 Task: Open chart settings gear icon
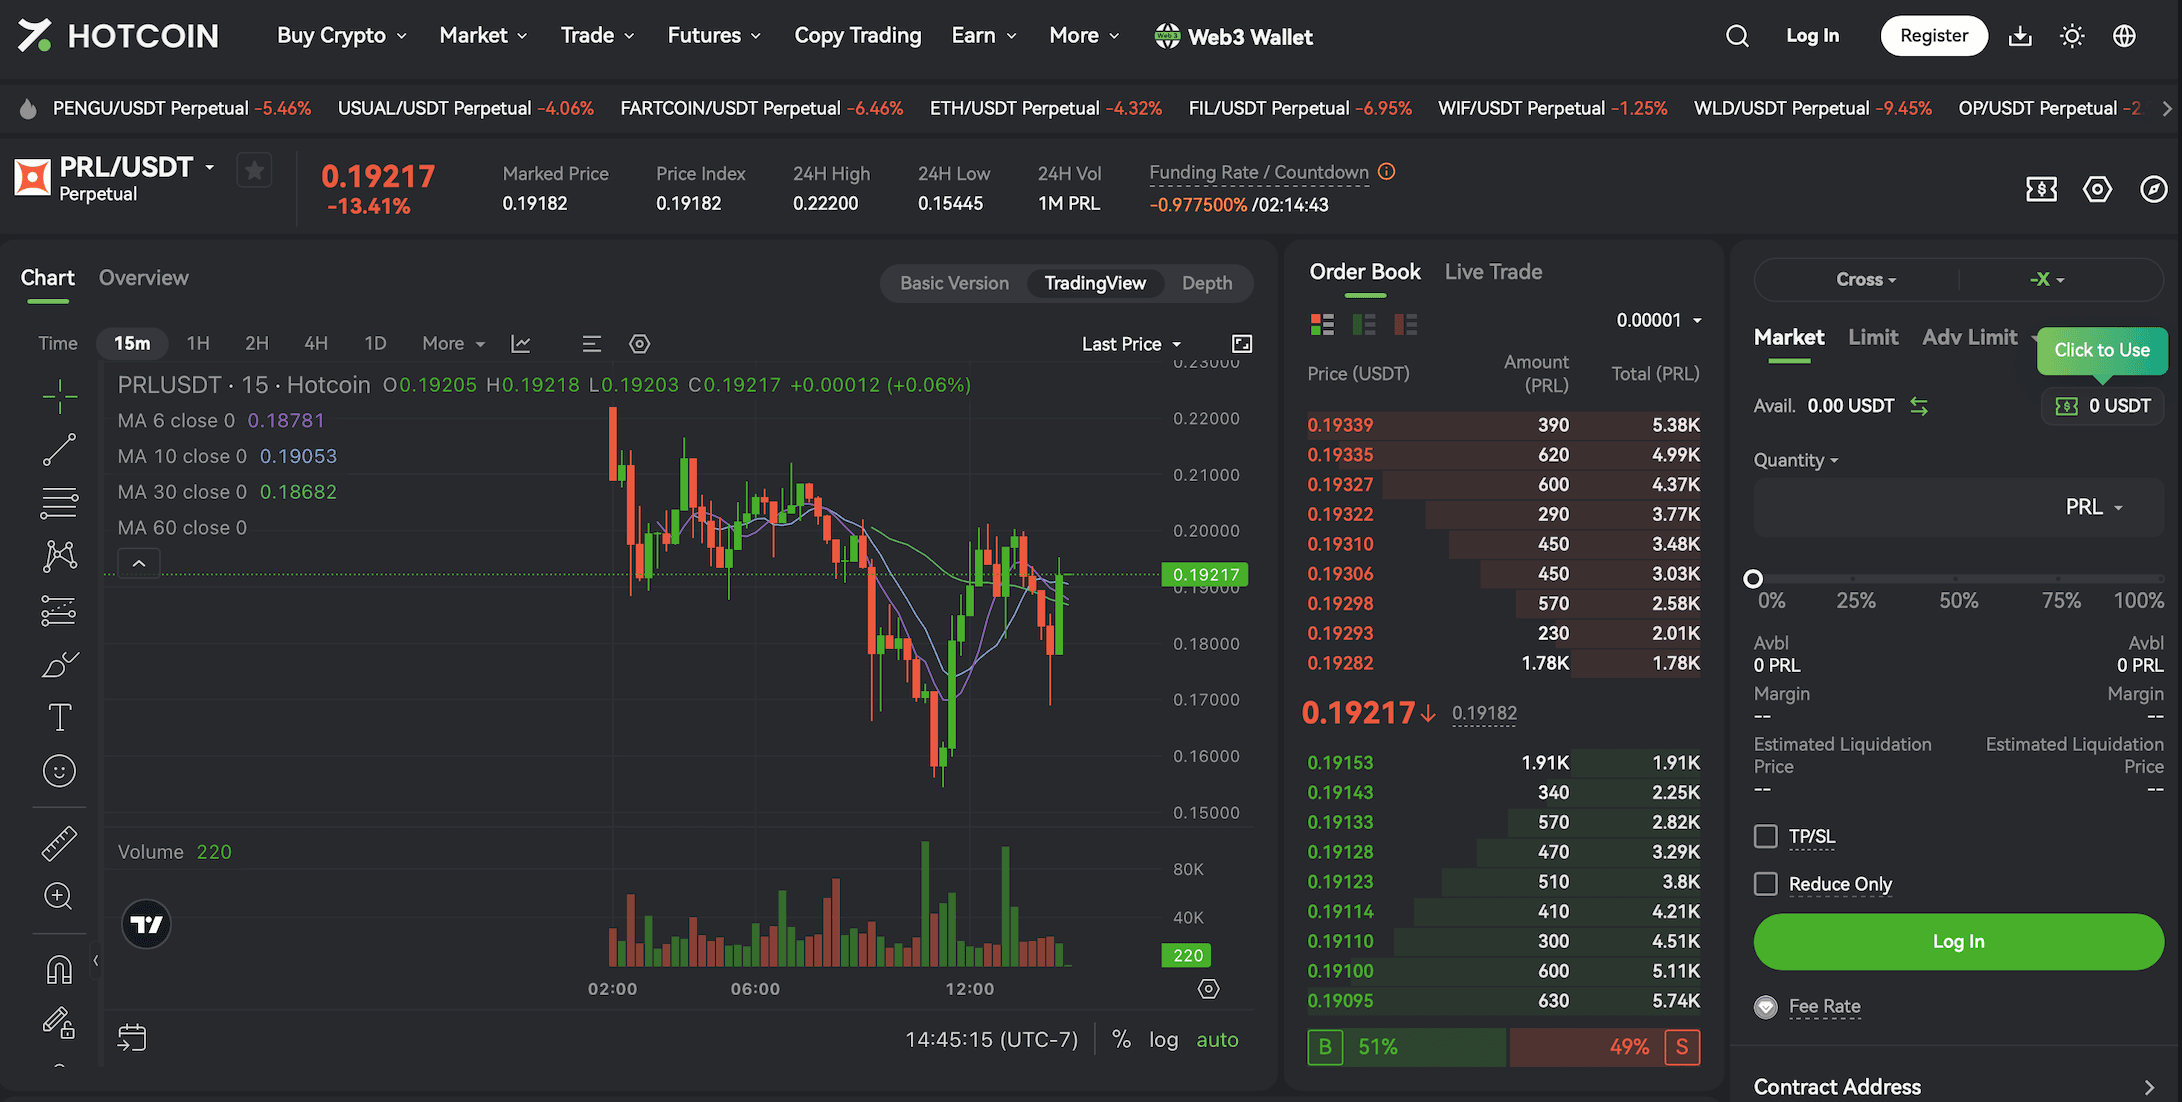pos(640,344)
